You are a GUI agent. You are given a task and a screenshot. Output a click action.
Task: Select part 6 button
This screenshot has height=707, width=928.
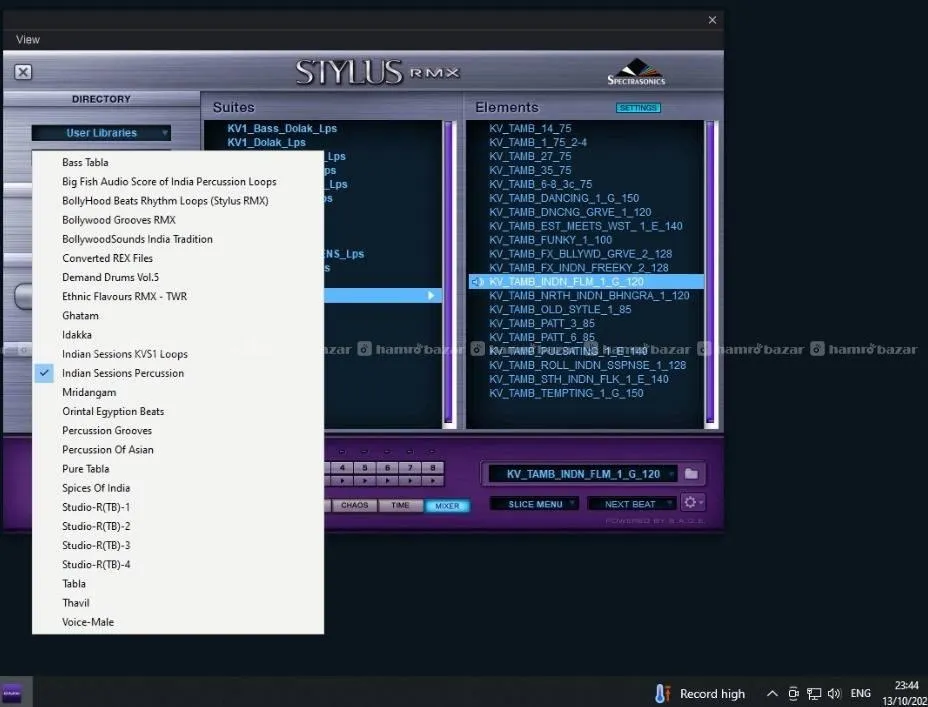tap(387, 468)
